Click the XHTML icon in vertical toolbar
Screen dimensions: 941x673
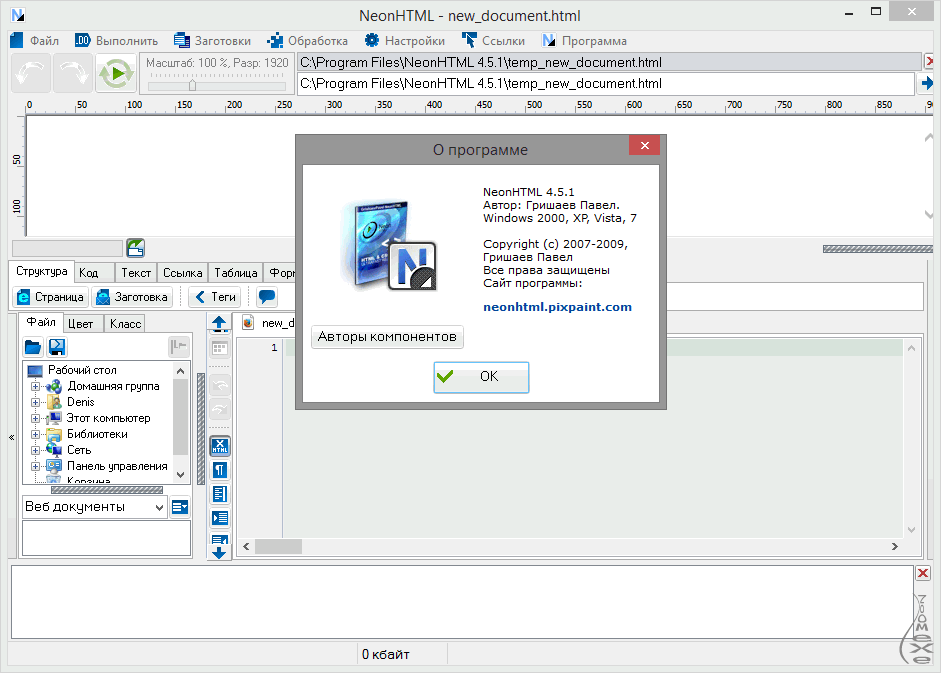[220, 446]
